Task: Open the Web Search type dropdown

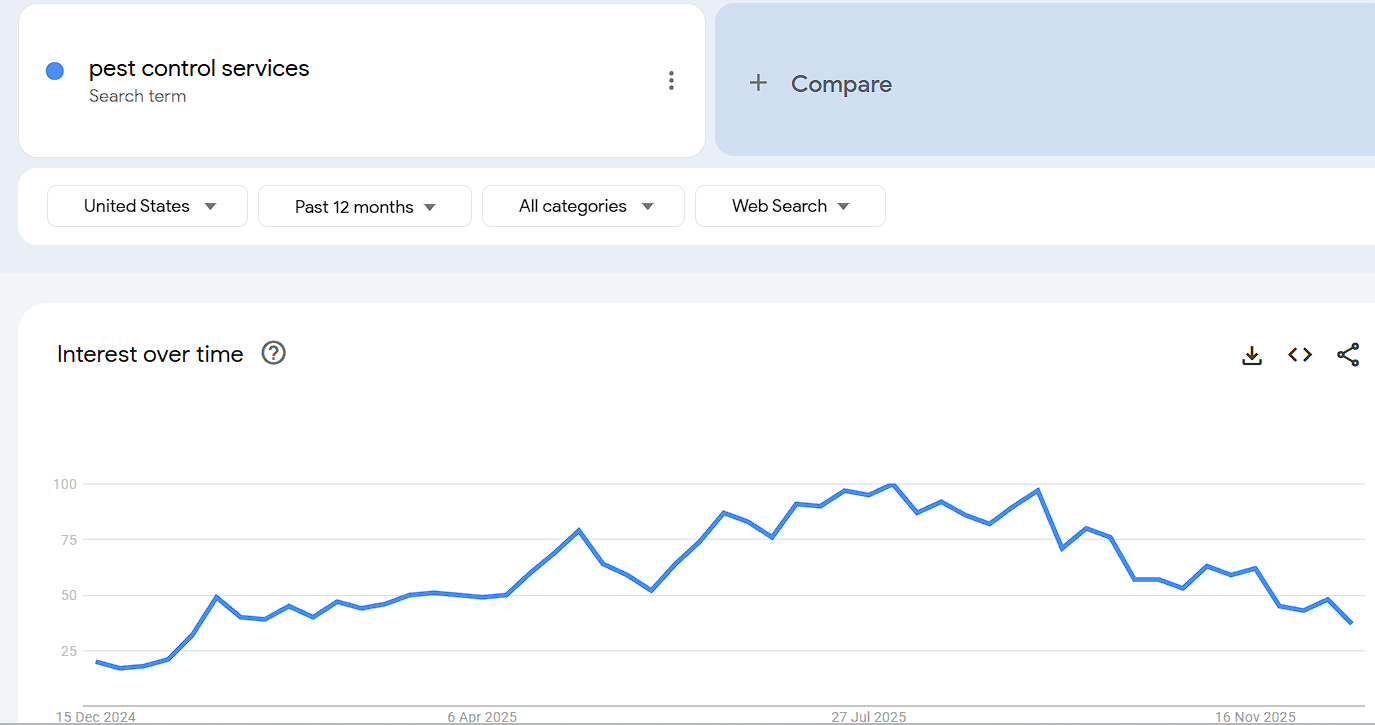Action: (790, 206)
